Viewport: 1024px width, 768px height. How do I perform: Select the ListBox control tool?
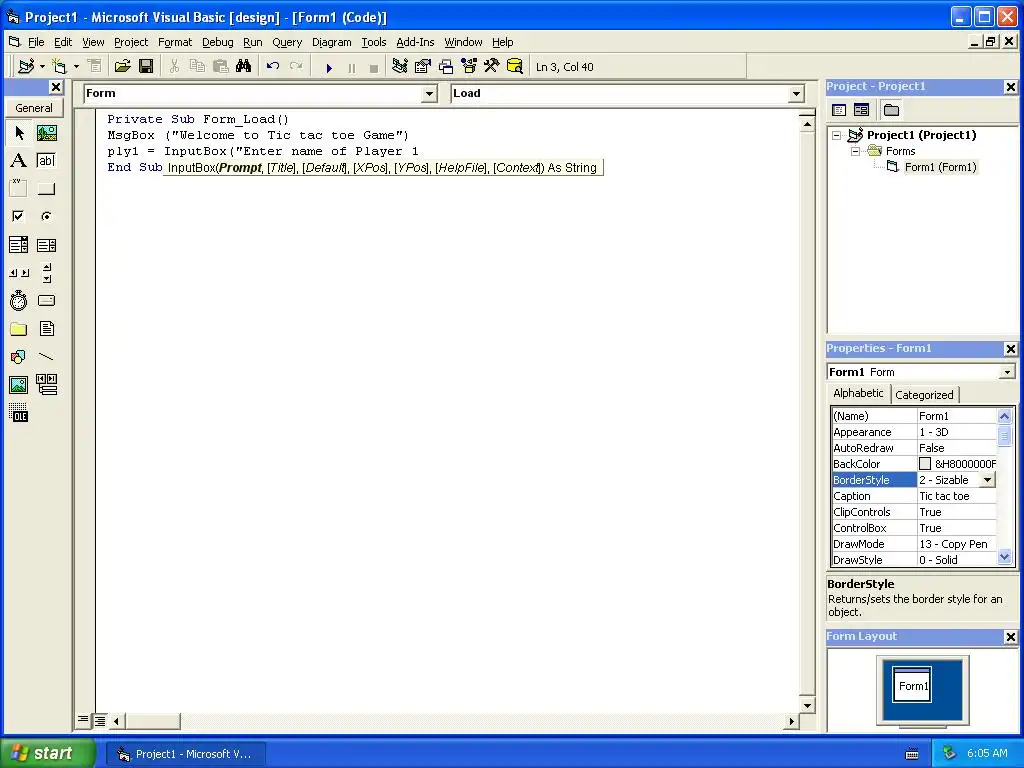[x=46, y=245]
